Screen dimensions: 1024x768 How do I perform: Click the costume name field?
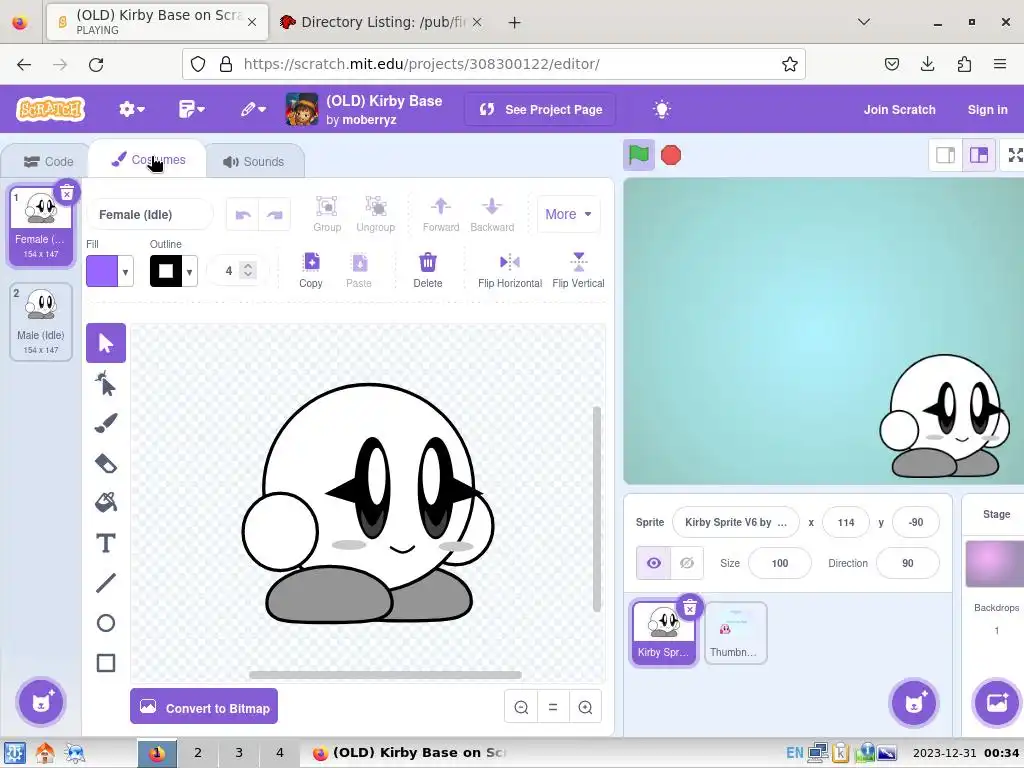[x=150, y=214]
